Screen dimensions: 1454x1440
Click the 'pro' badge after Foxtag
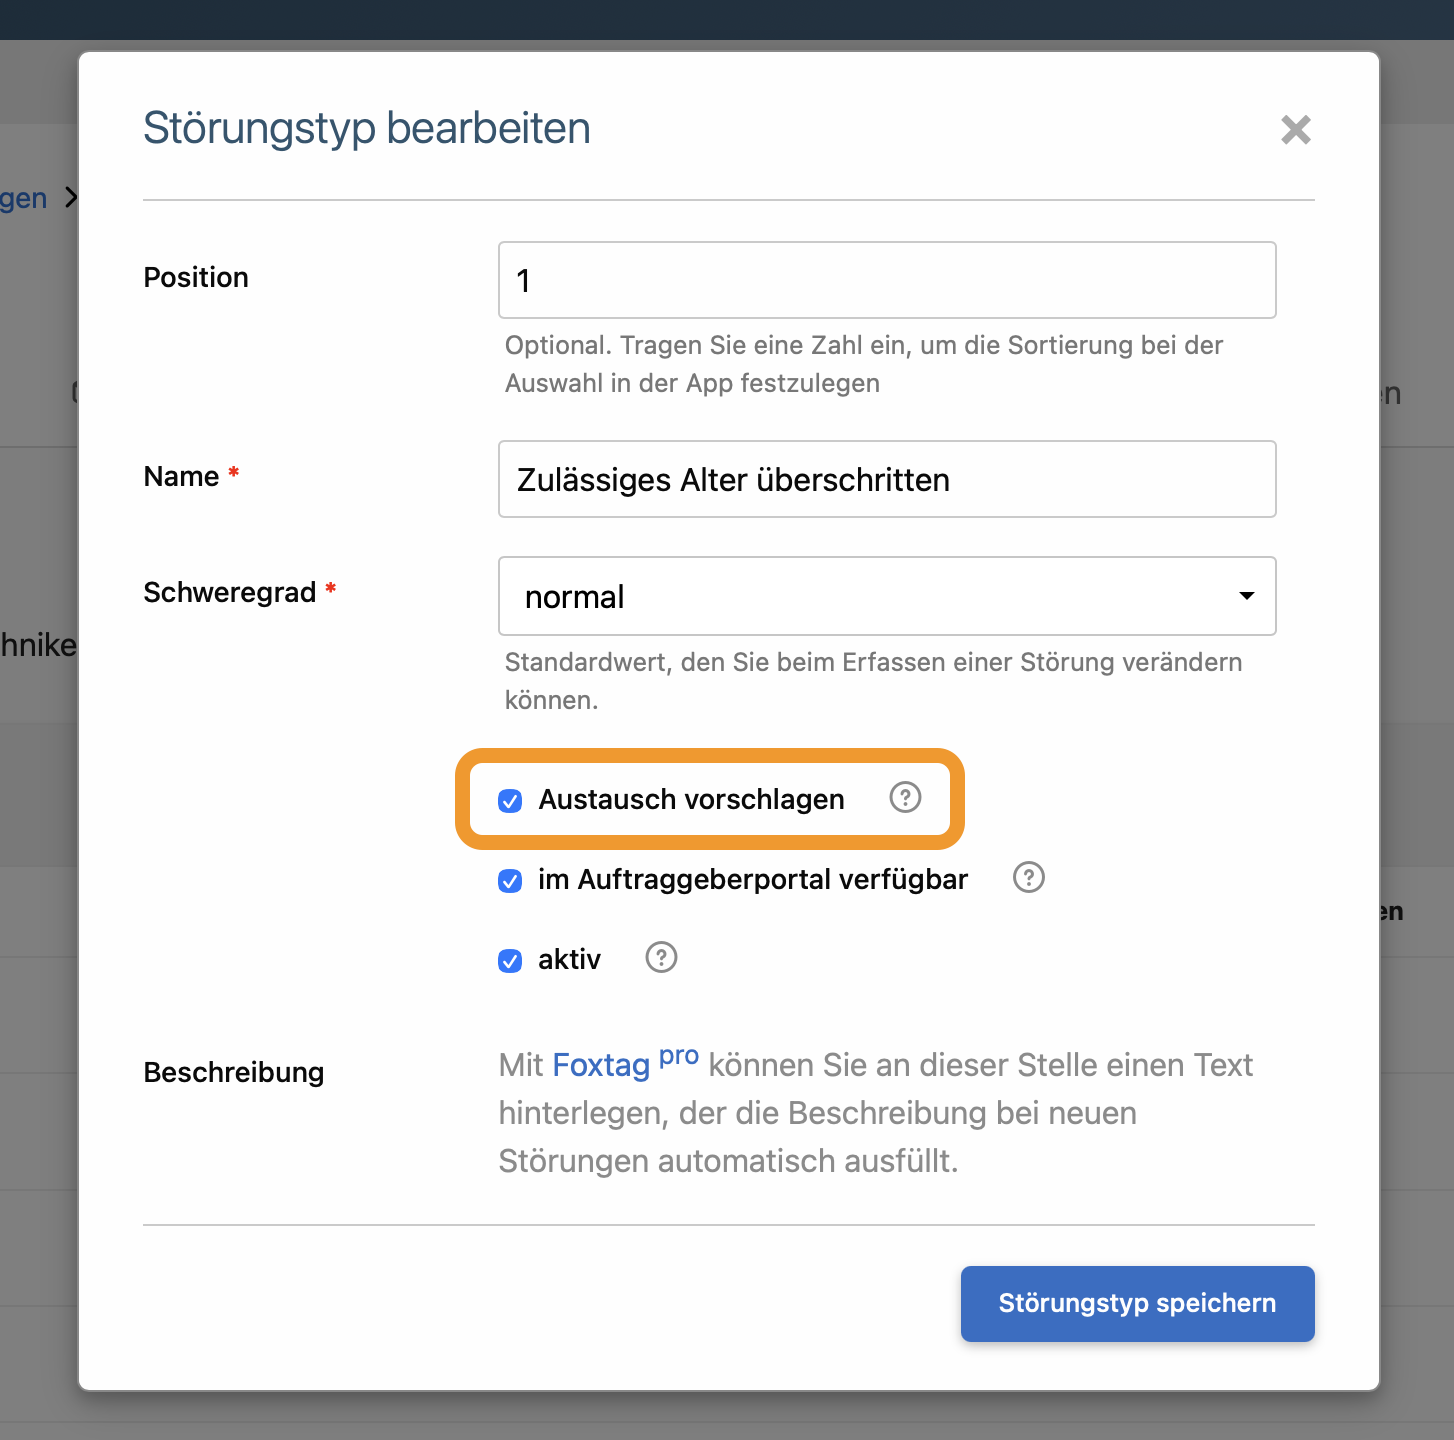(679, 1057)
